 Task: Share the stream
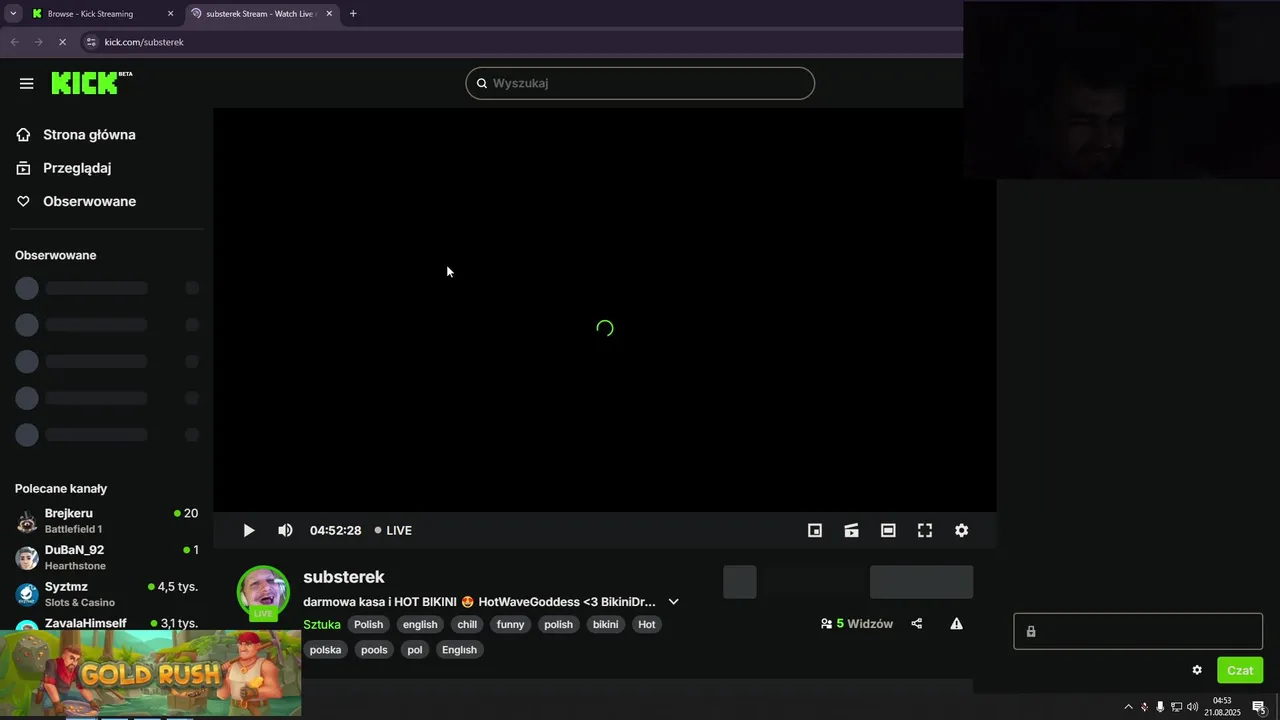917,624
